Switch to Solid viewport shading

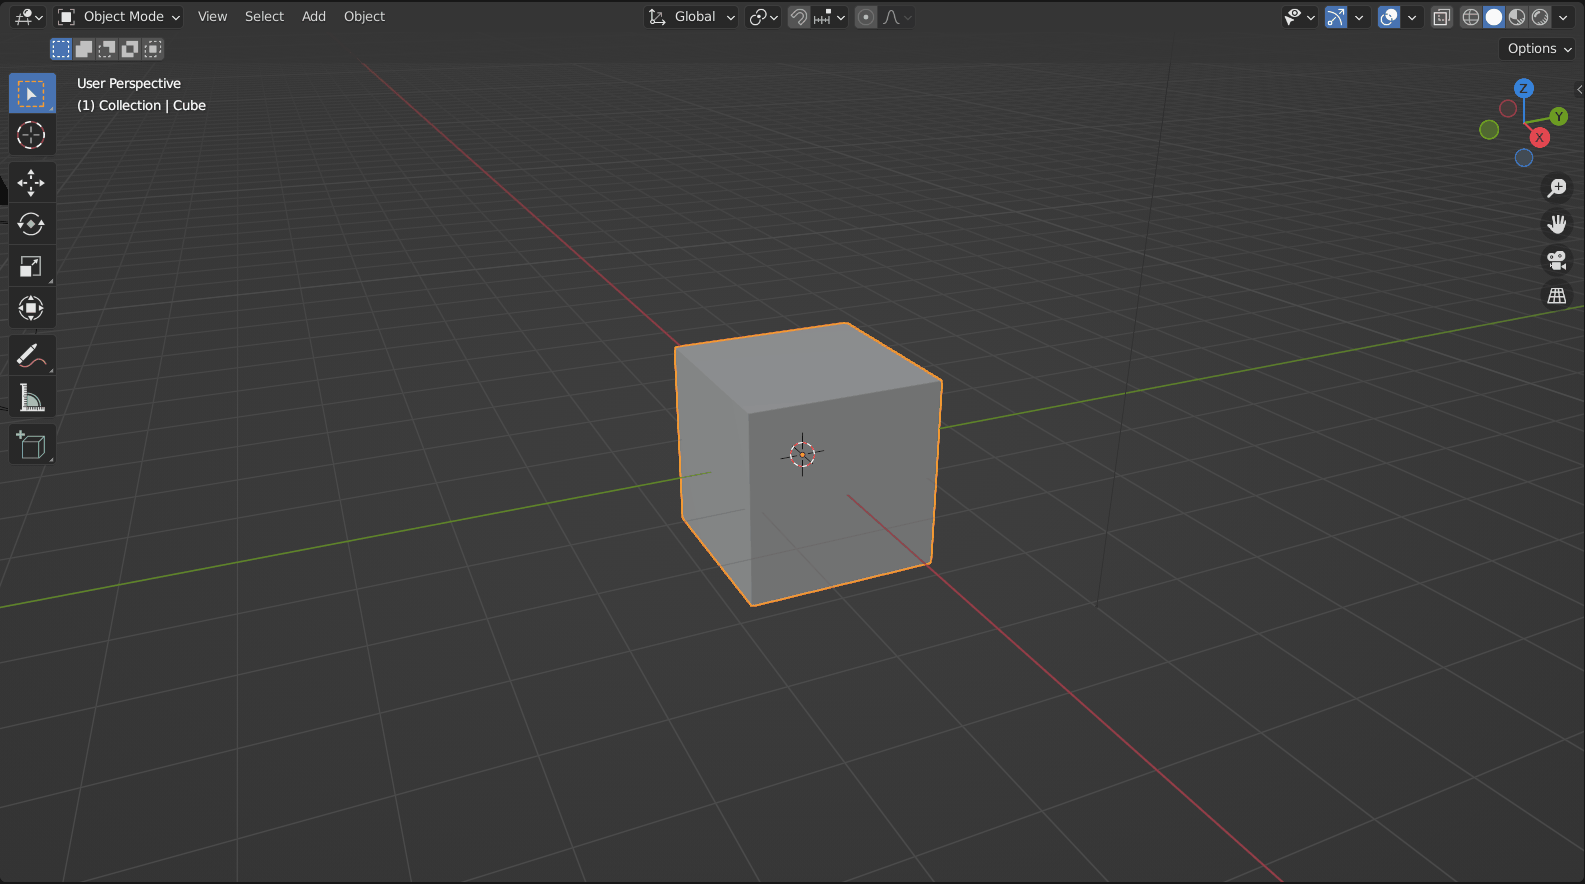click(1494, 17)
